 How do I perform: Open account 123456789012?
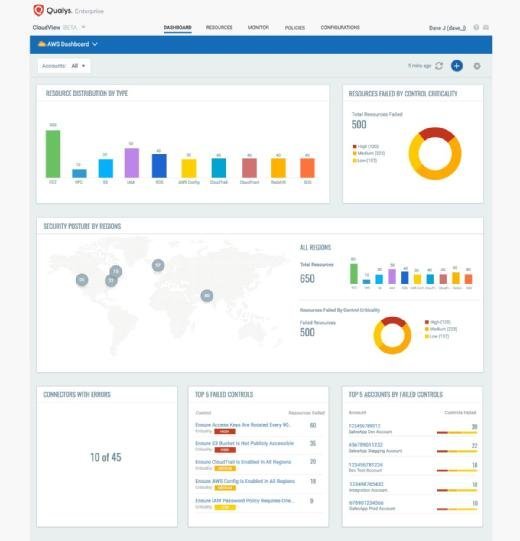tap(364, 426)
